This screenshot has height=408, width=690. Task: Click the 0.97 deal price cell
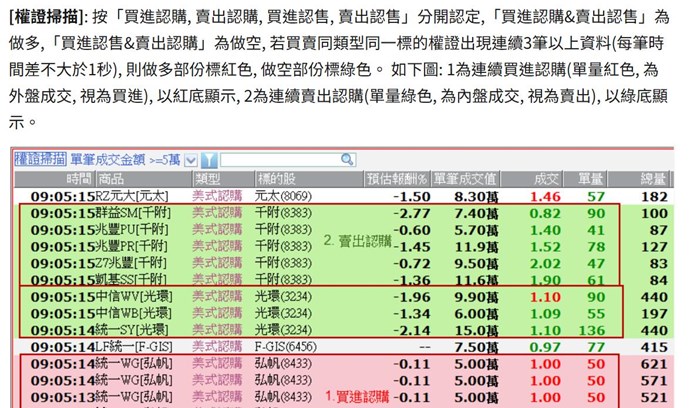pos(545,347)
